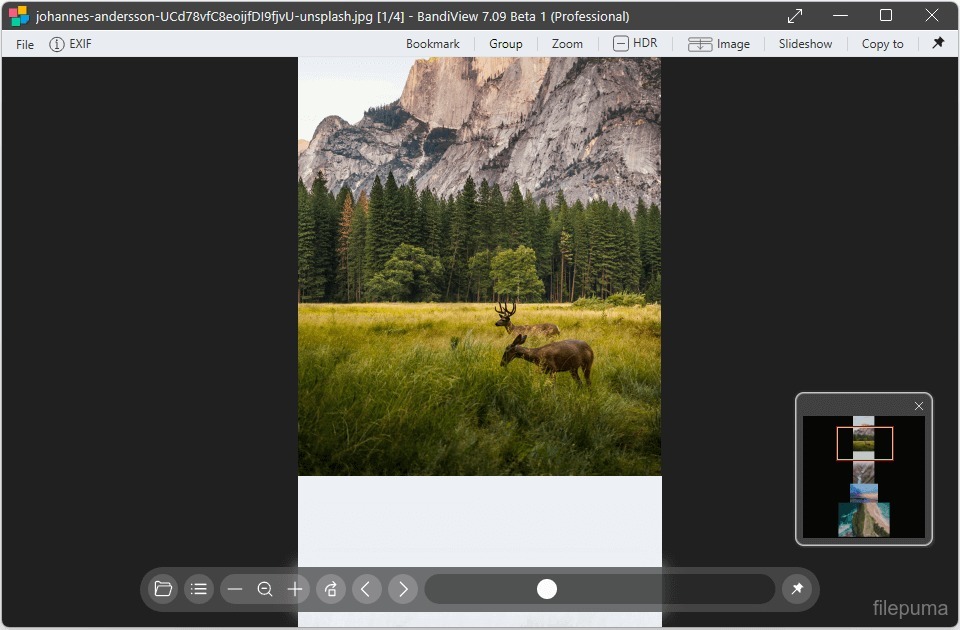
Task: Zoom in with the plus button
Action: click(x=295, y=589)
